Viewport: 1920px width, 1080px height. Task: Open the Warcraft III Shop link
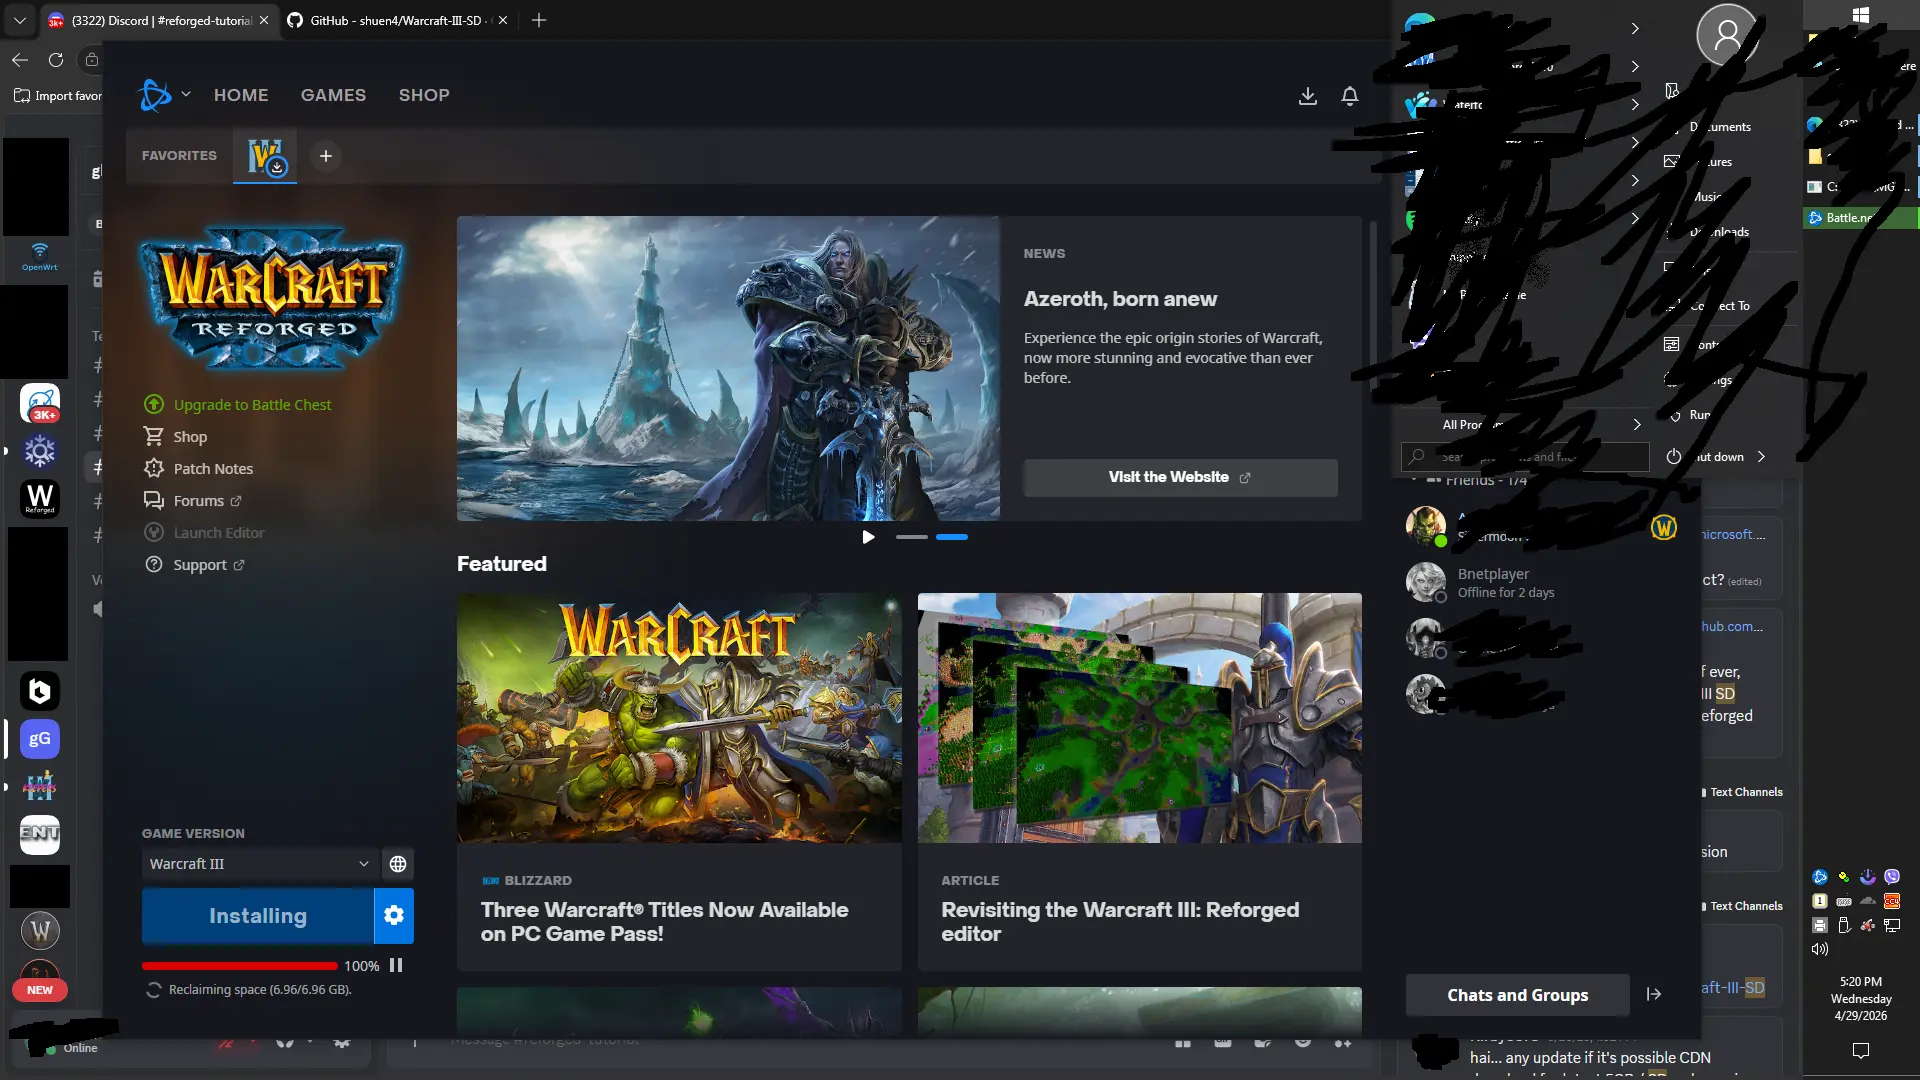click(176, 437)
